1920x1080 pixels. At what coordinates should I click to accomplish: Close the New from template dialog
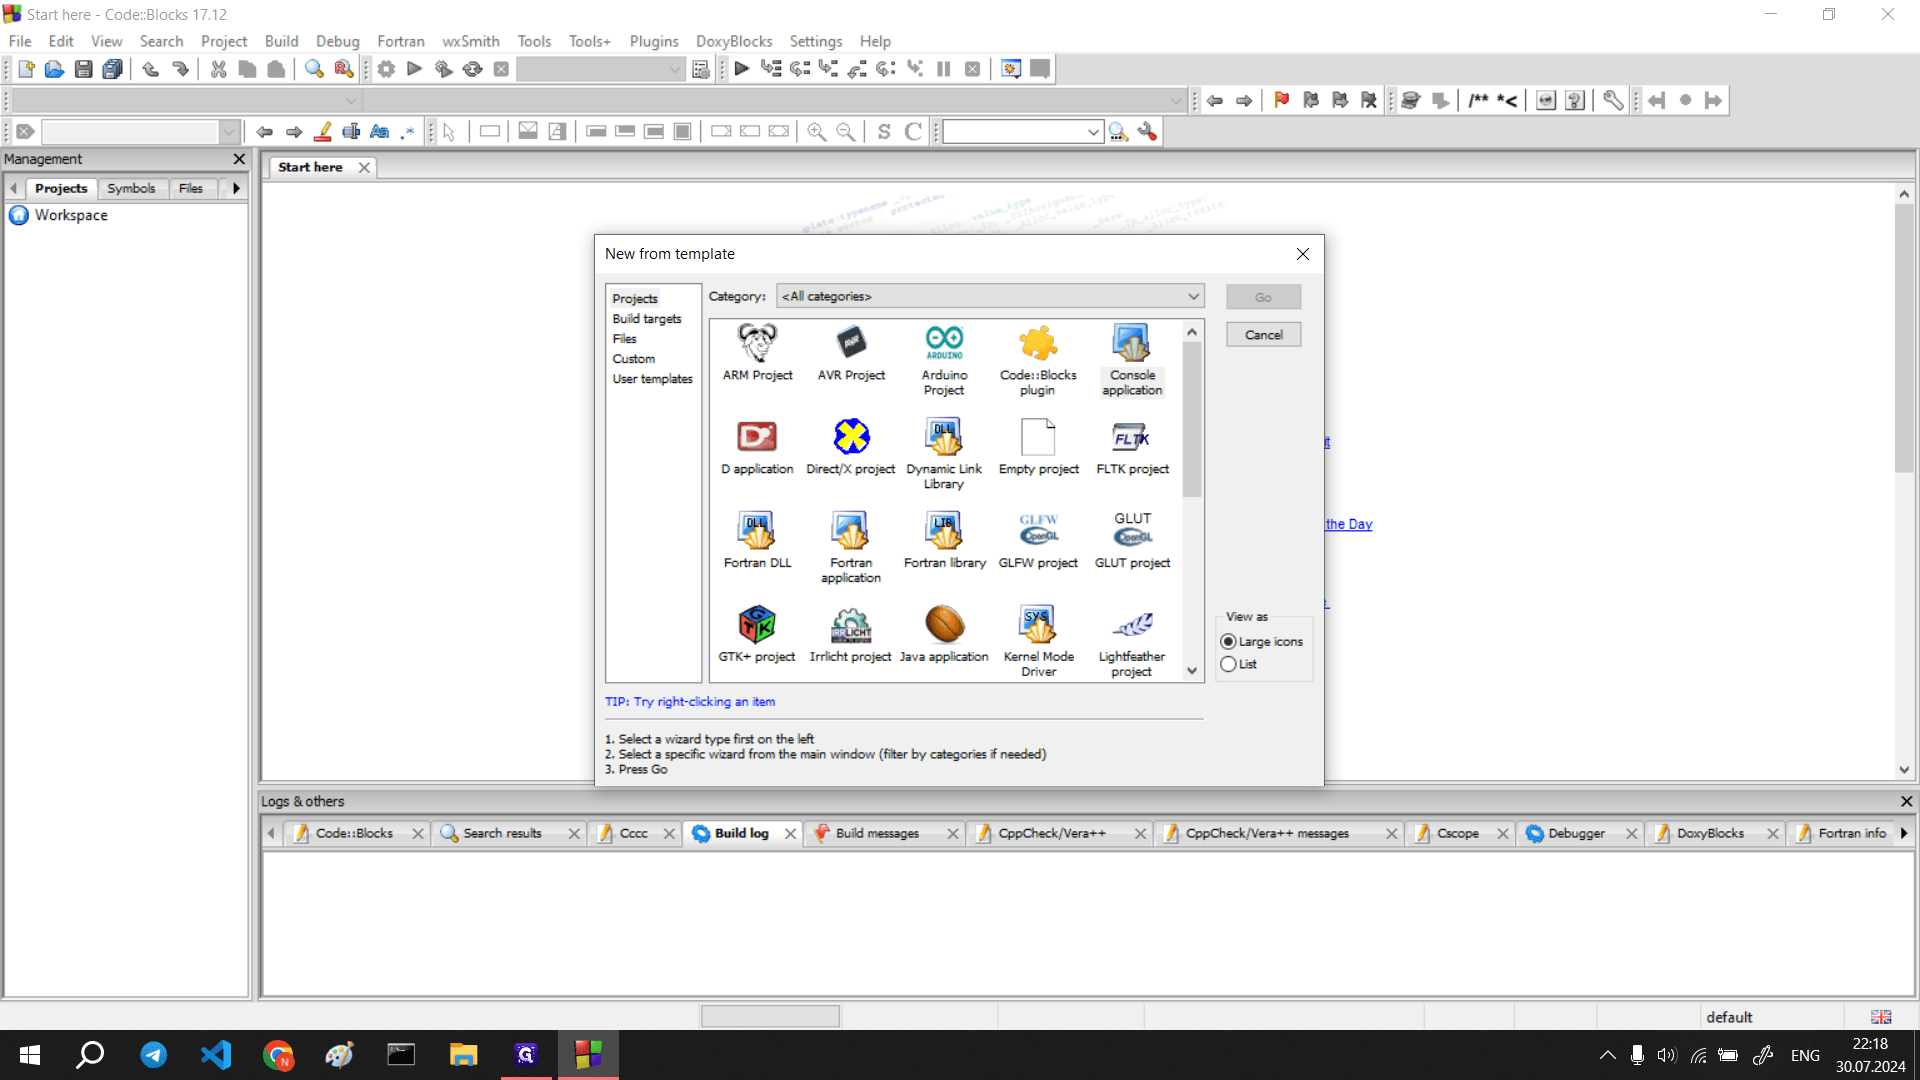coord(1302,254)
